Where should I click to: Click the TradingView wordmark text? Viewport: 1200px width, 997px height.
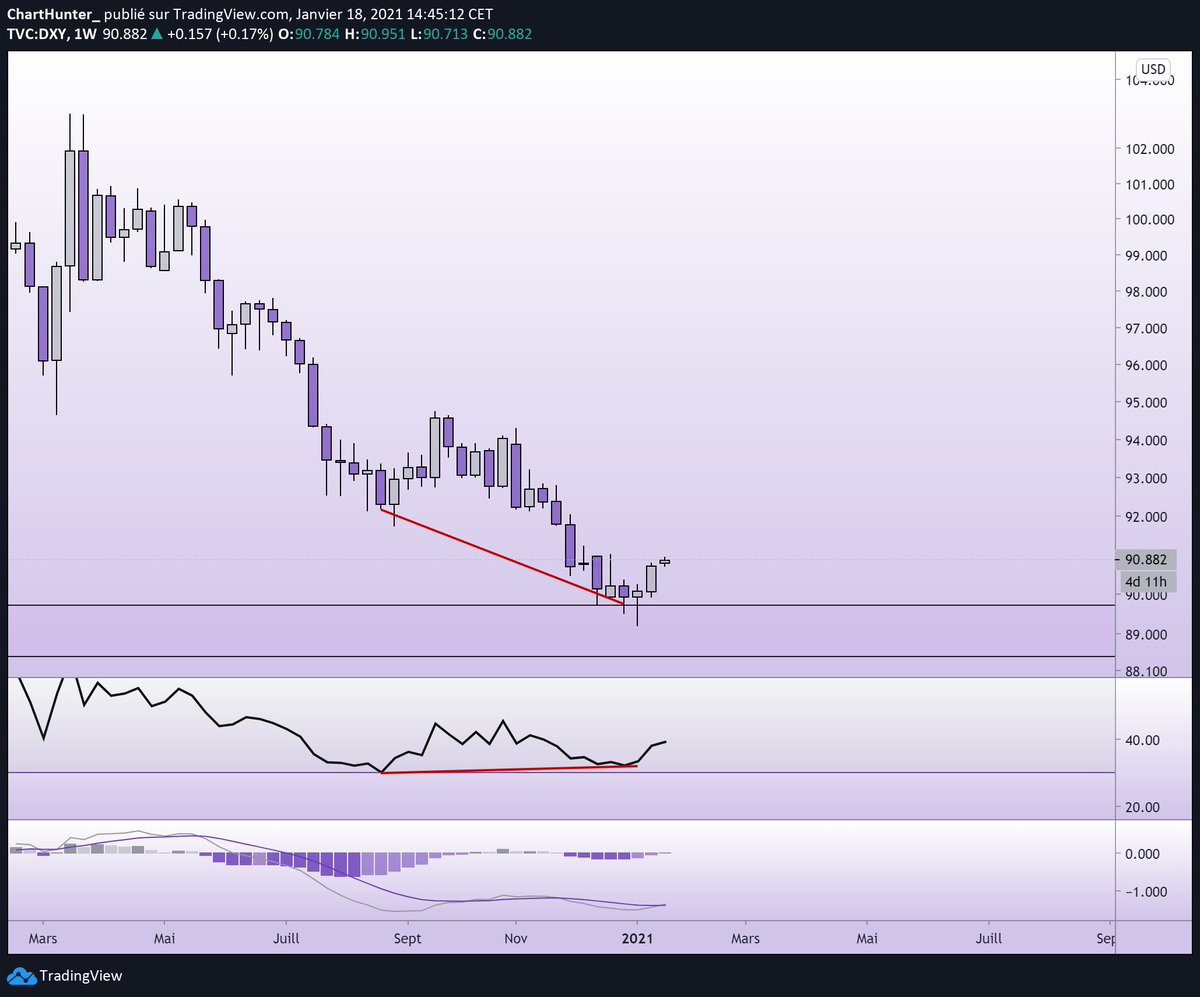(x=81, y=976)
